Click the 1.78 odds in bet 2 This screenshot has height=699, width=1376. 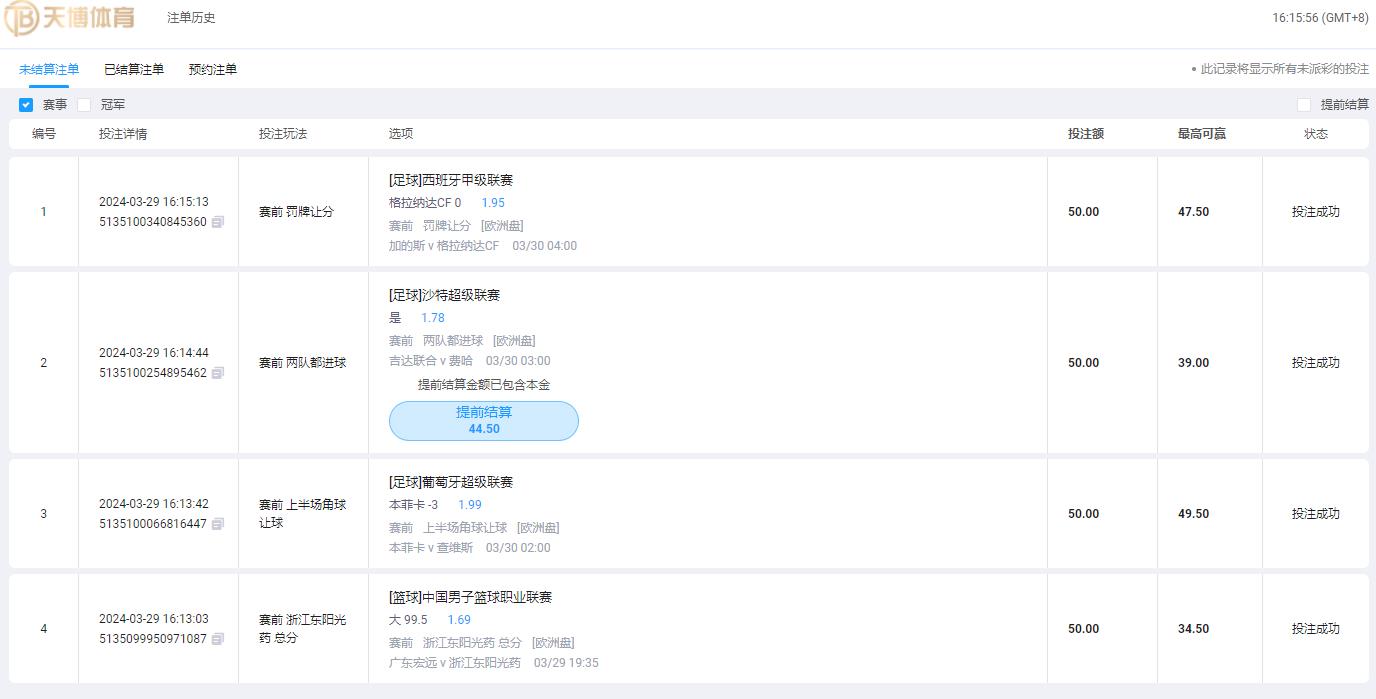(433, 318)
